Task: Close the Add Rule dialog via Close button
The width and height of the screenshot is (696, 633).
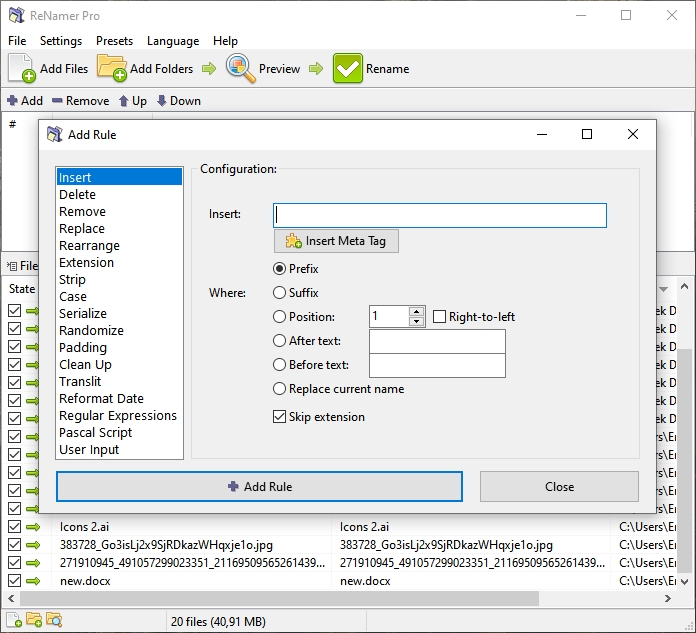Action: pyautogui.click(x=559, y=487)
